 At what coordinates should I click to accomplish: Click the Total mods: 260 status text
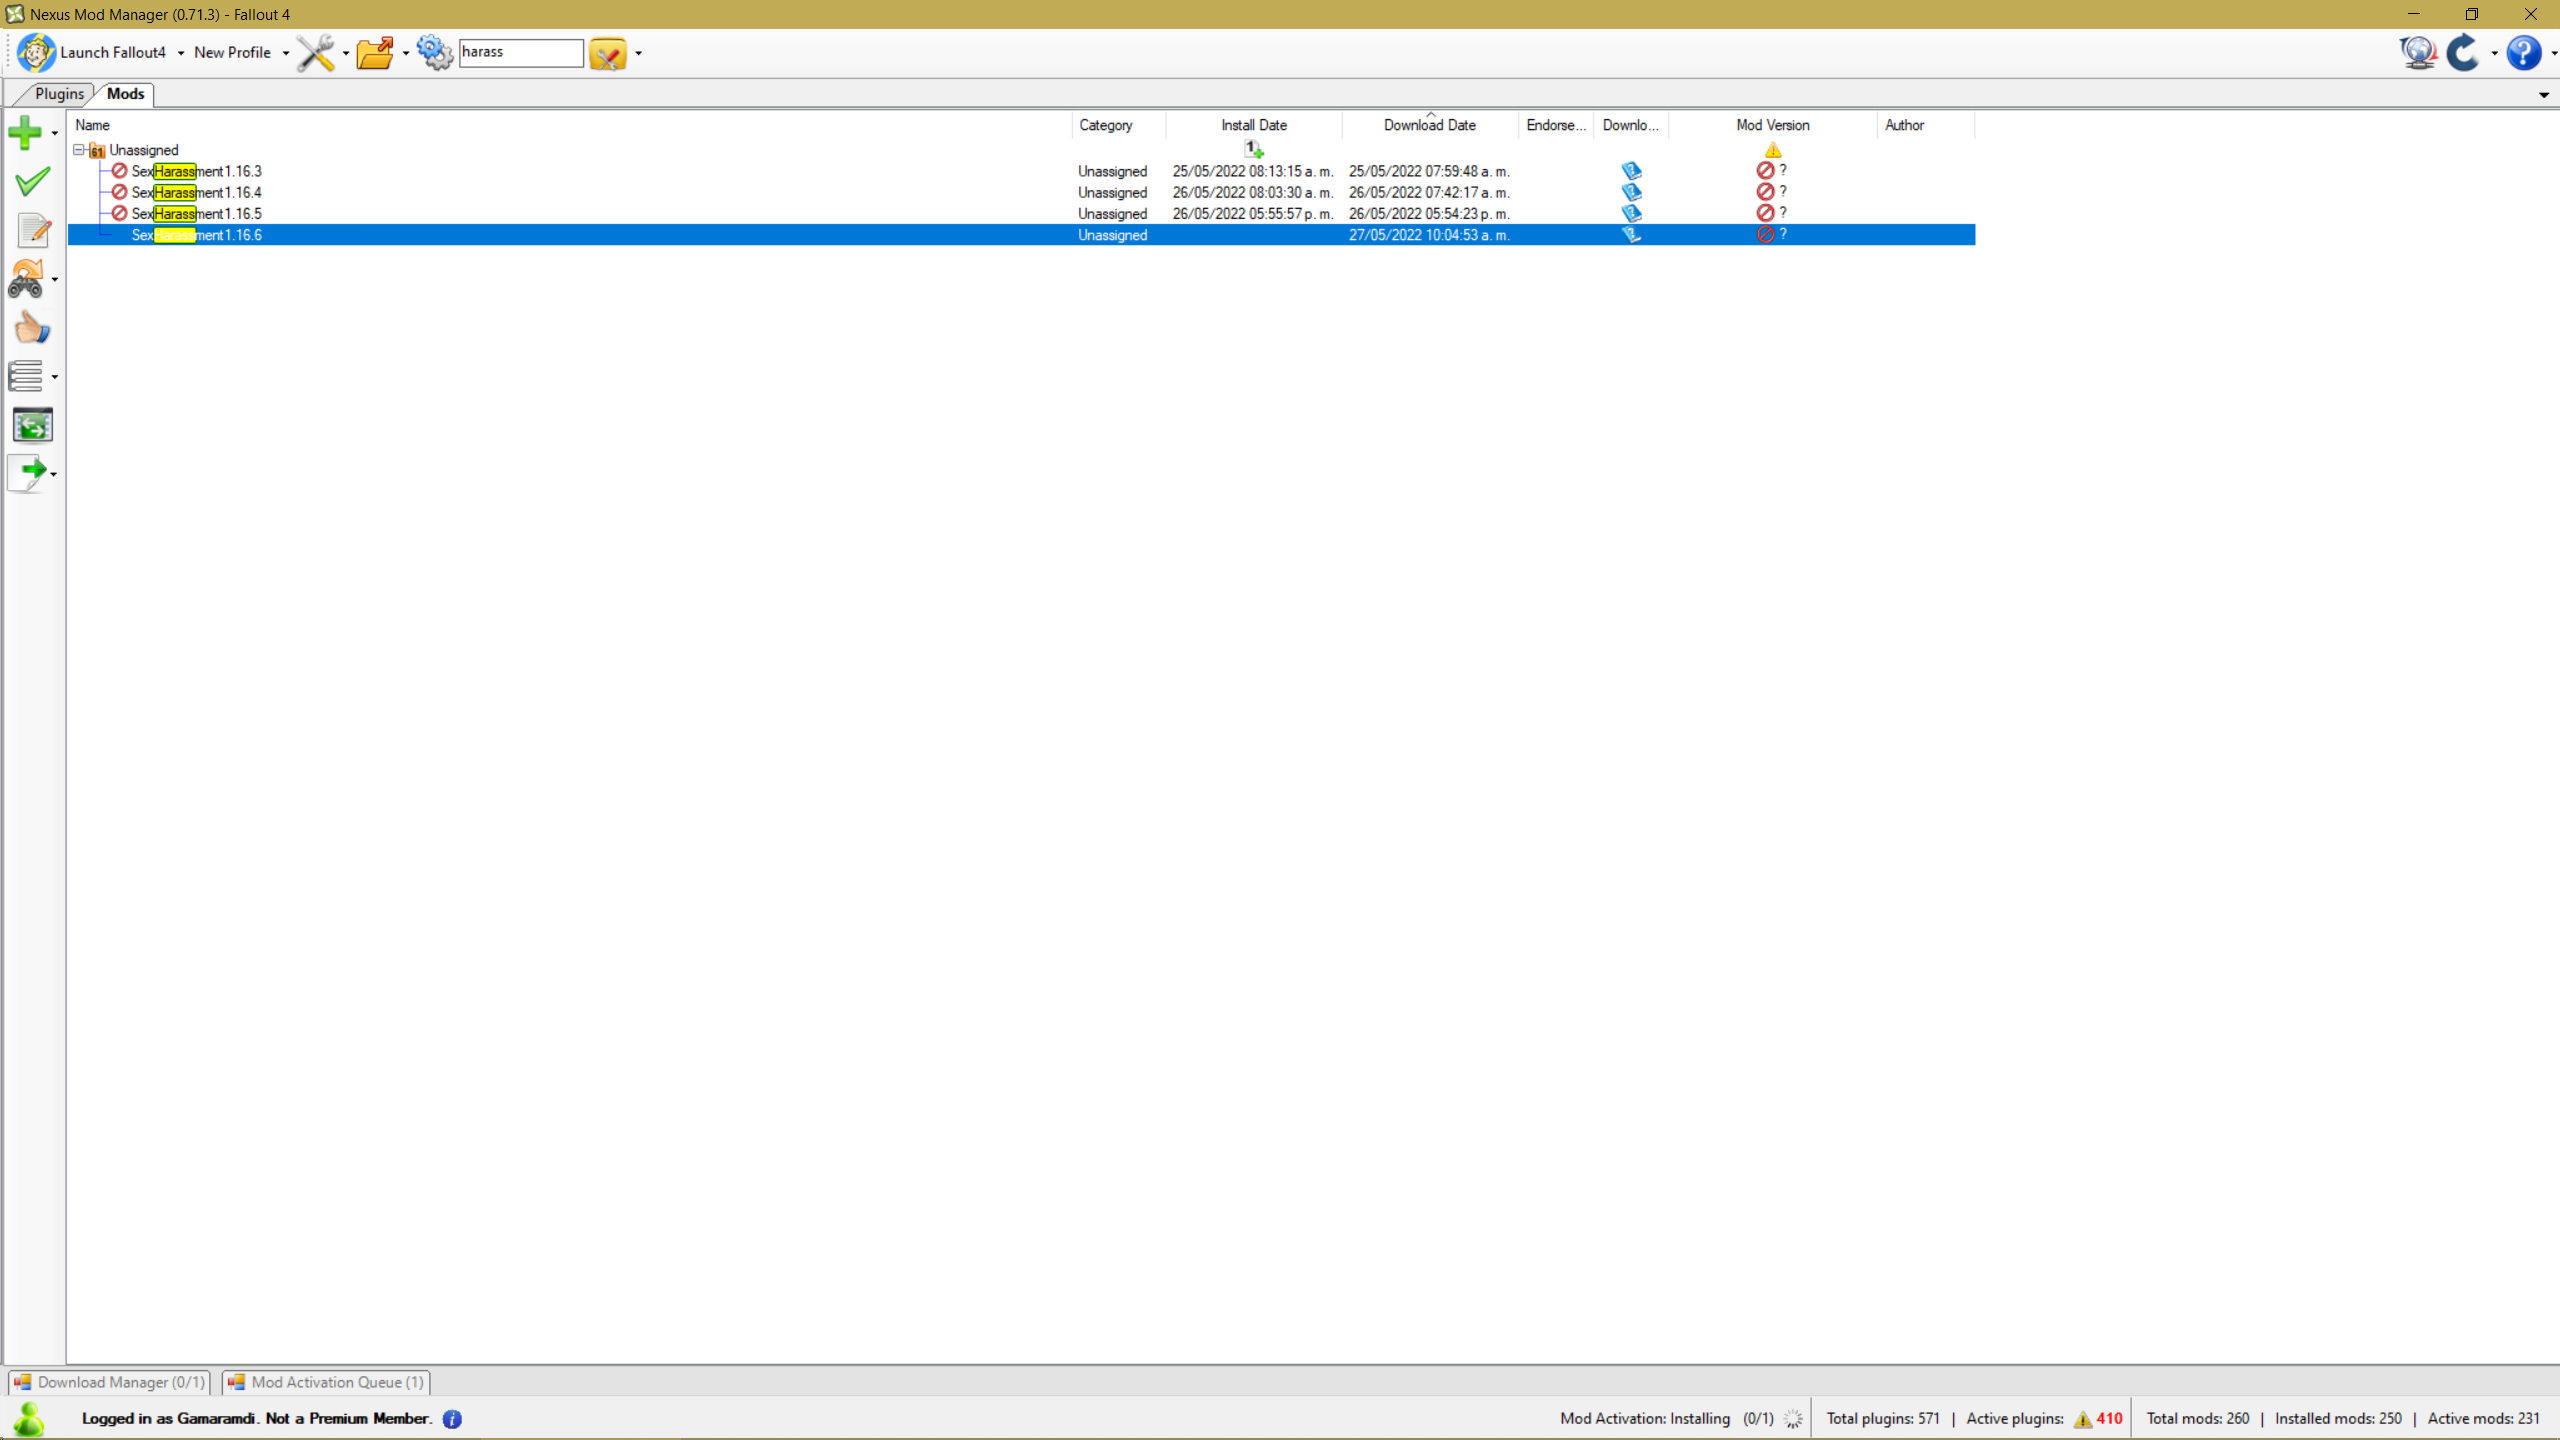(2198, 1419)
